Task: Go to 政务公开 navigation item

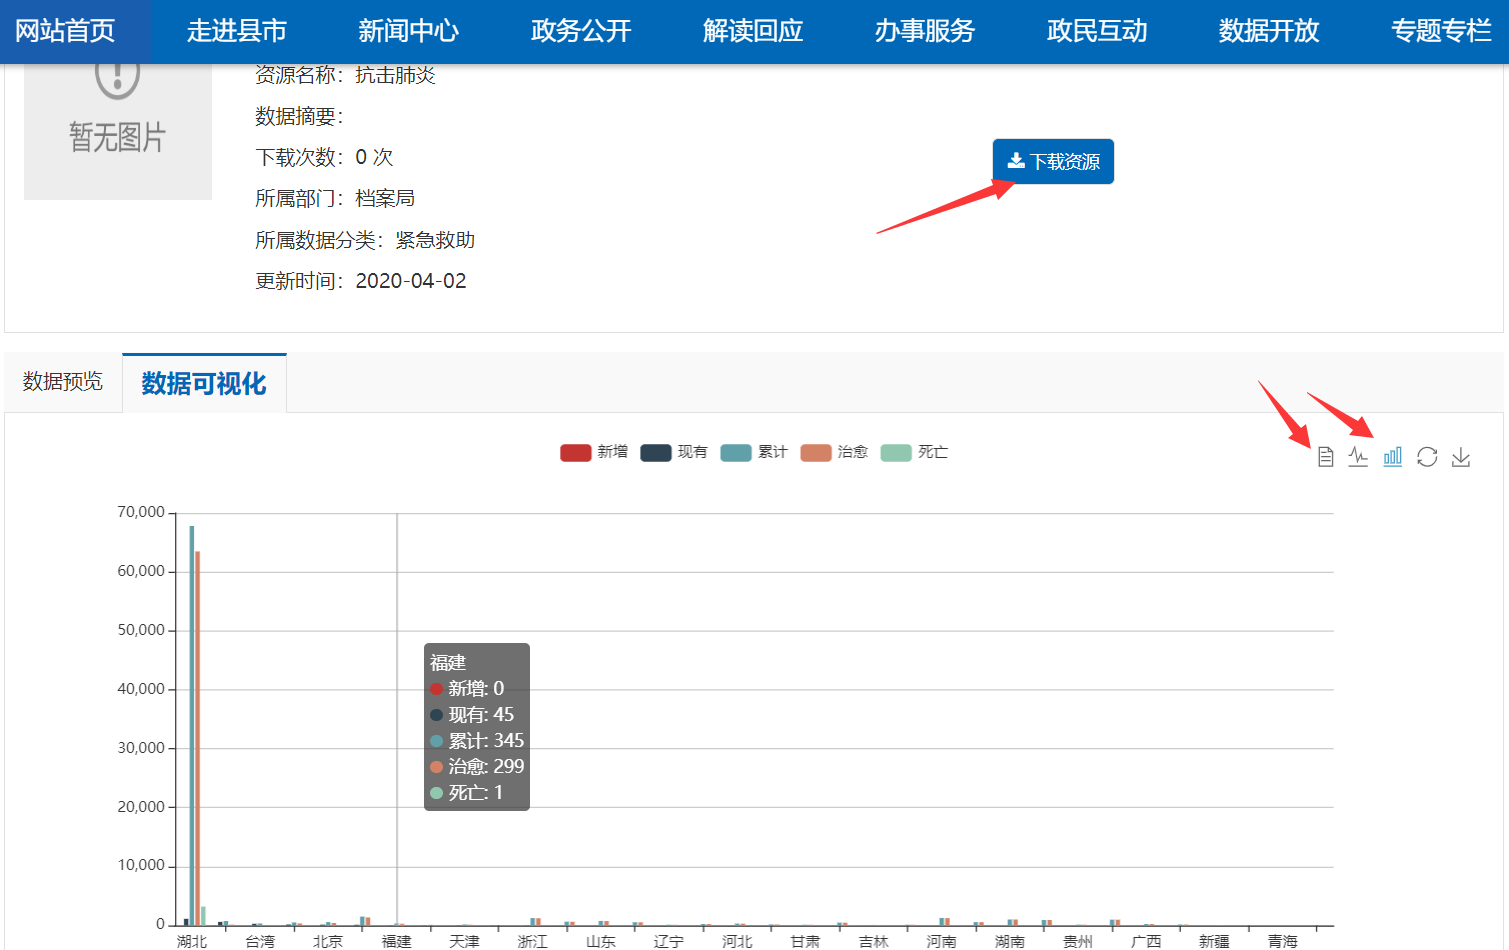Action: [x=581, y=31]
